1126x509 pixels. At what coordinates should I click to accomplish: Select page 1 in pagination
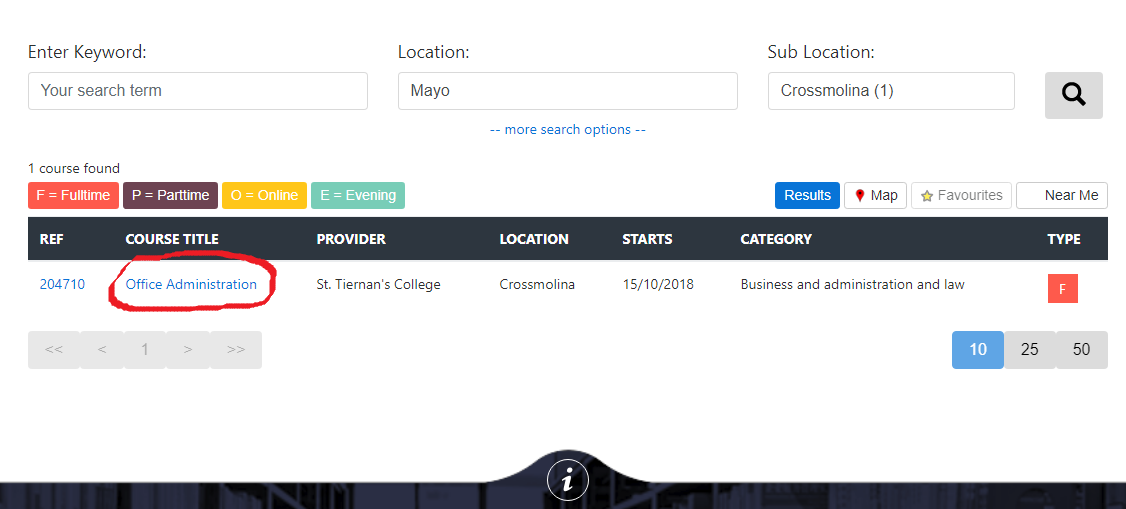point(145,350)
